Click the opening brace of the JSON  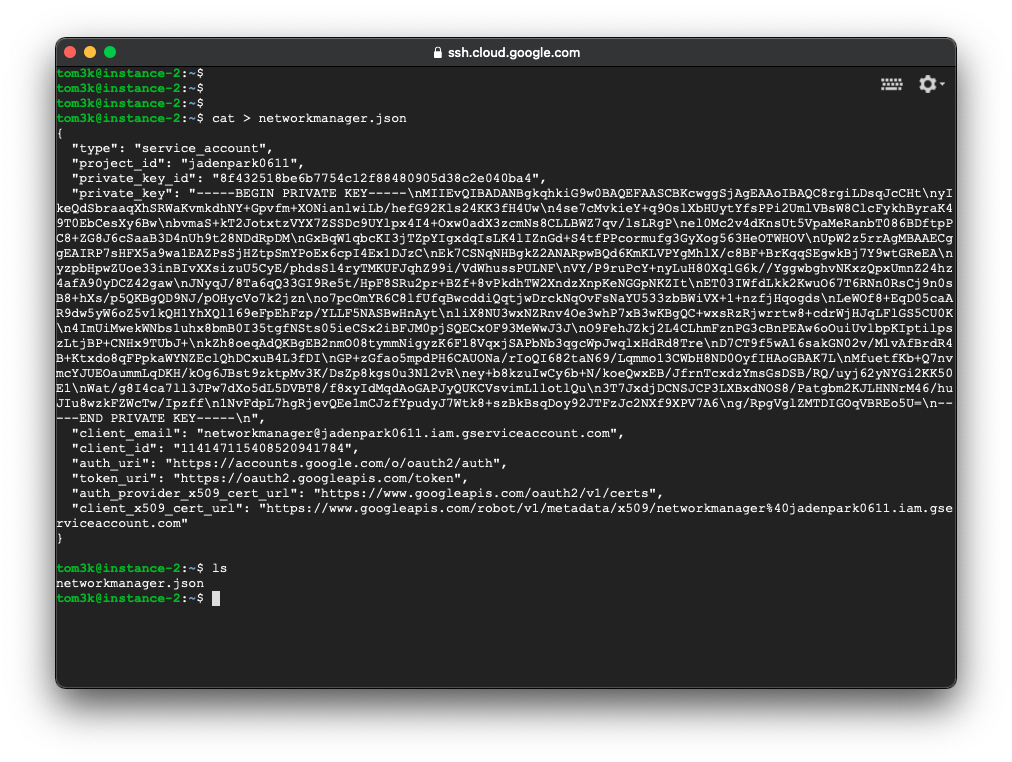(x=60, y=134)
